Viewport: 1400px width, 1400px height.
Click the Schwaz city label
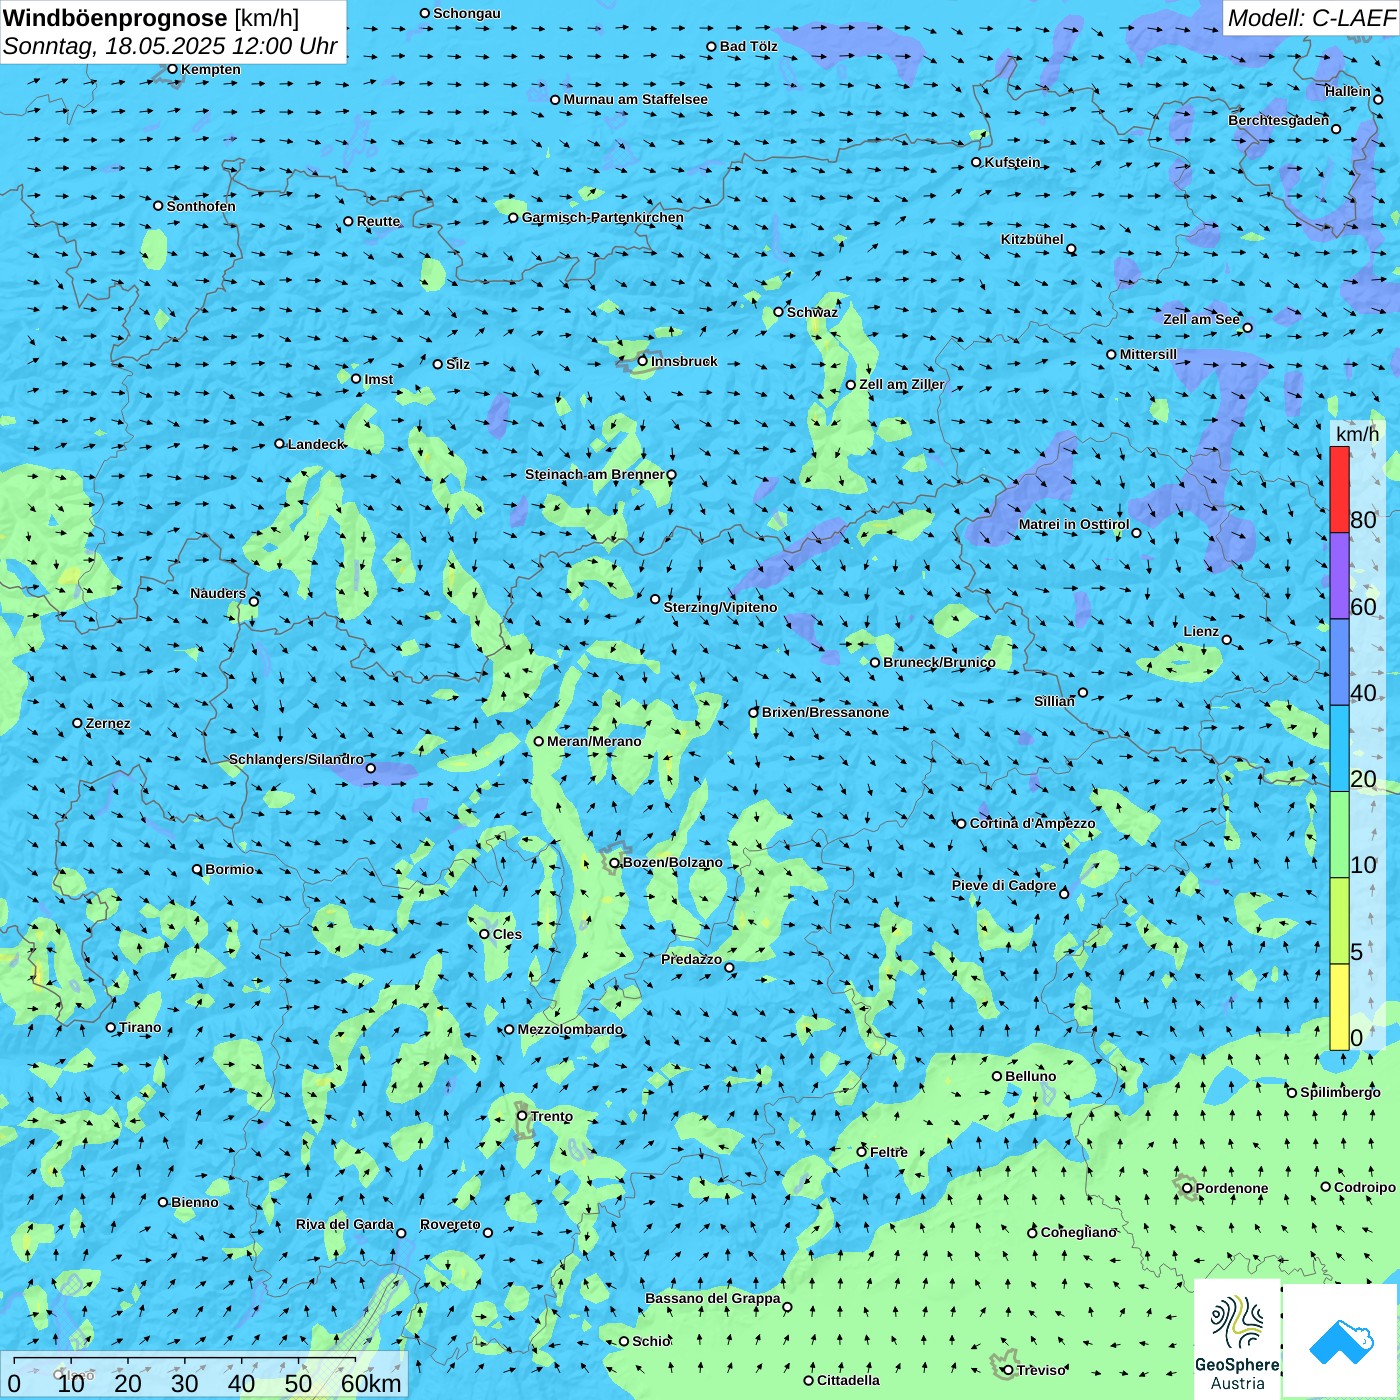click(812, 312)
